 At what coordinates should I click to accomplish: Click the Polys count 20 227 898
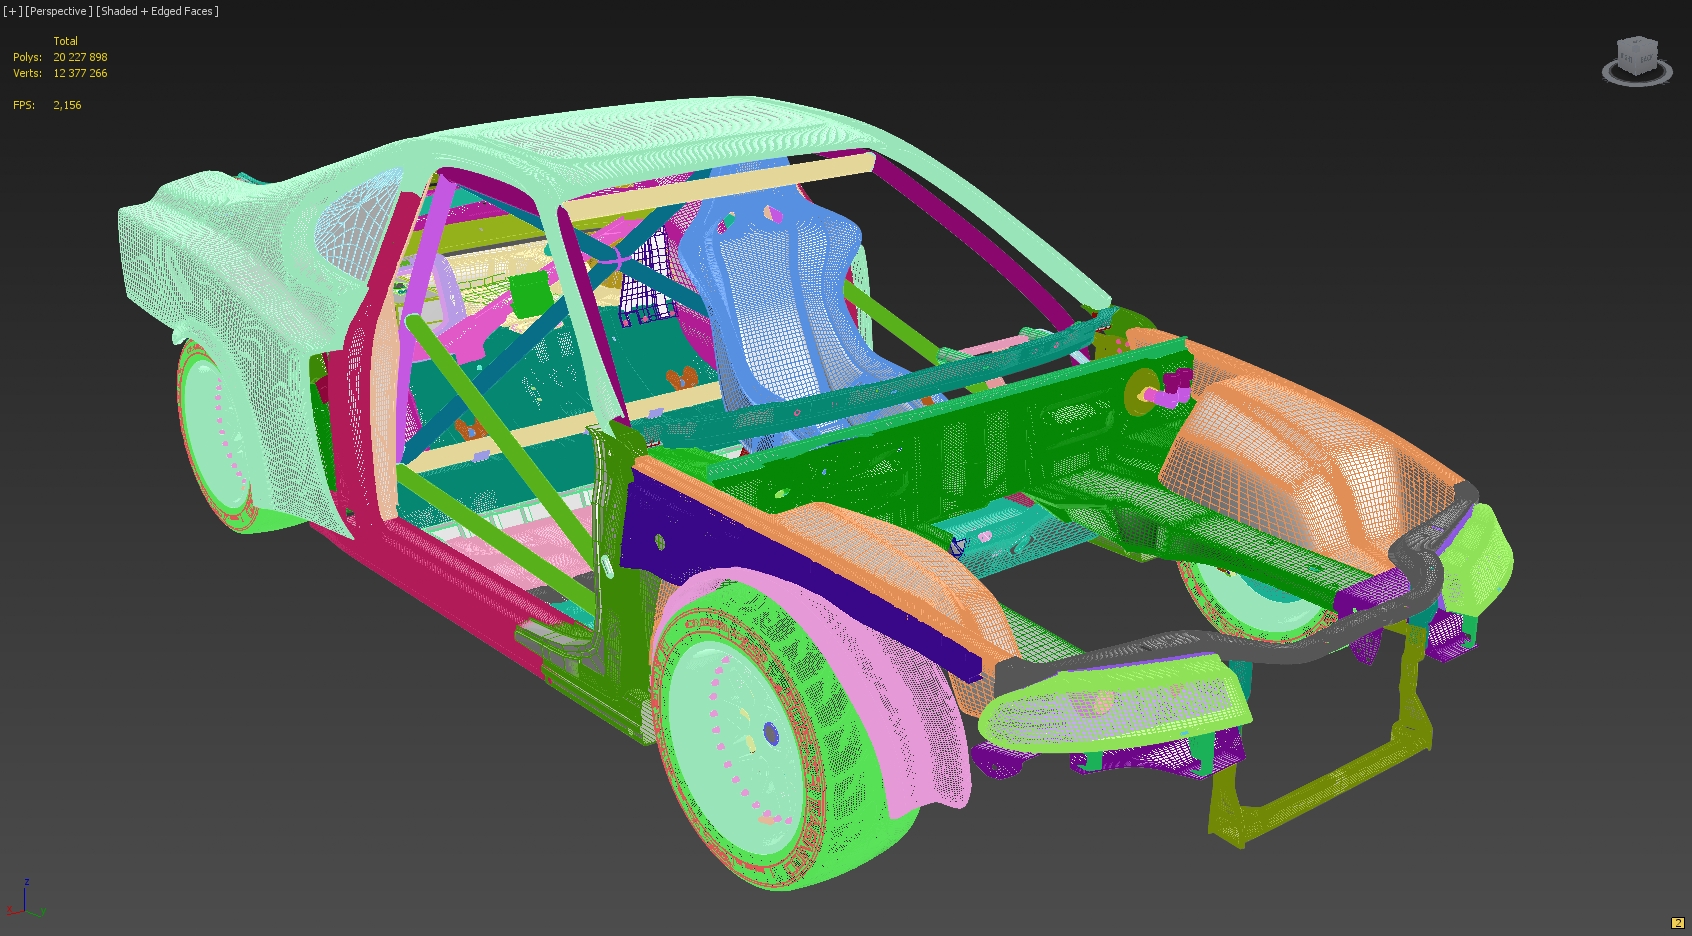pos(80,57)
